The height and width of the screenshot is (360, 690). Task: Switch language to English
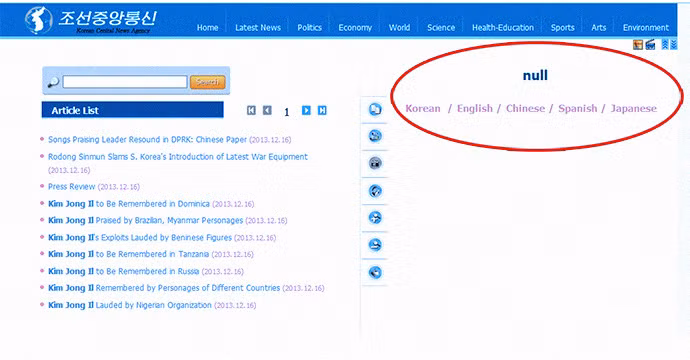pyautogui.click(x=475, y=108)
